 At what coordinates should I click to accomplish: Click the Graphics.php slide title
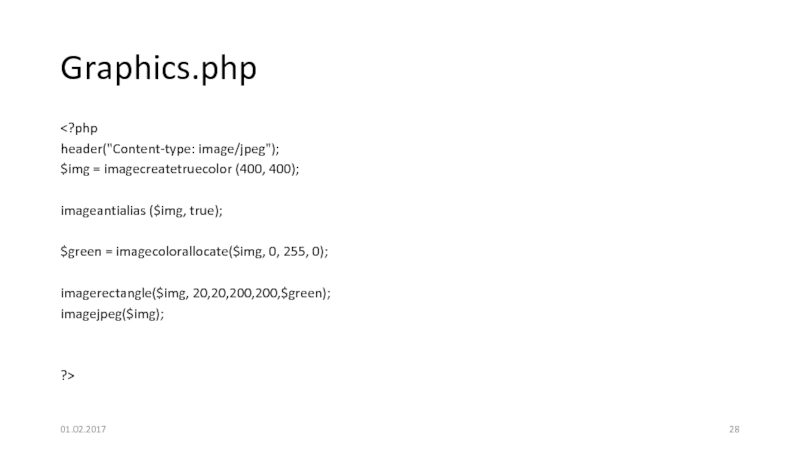(x=159, y=68)
